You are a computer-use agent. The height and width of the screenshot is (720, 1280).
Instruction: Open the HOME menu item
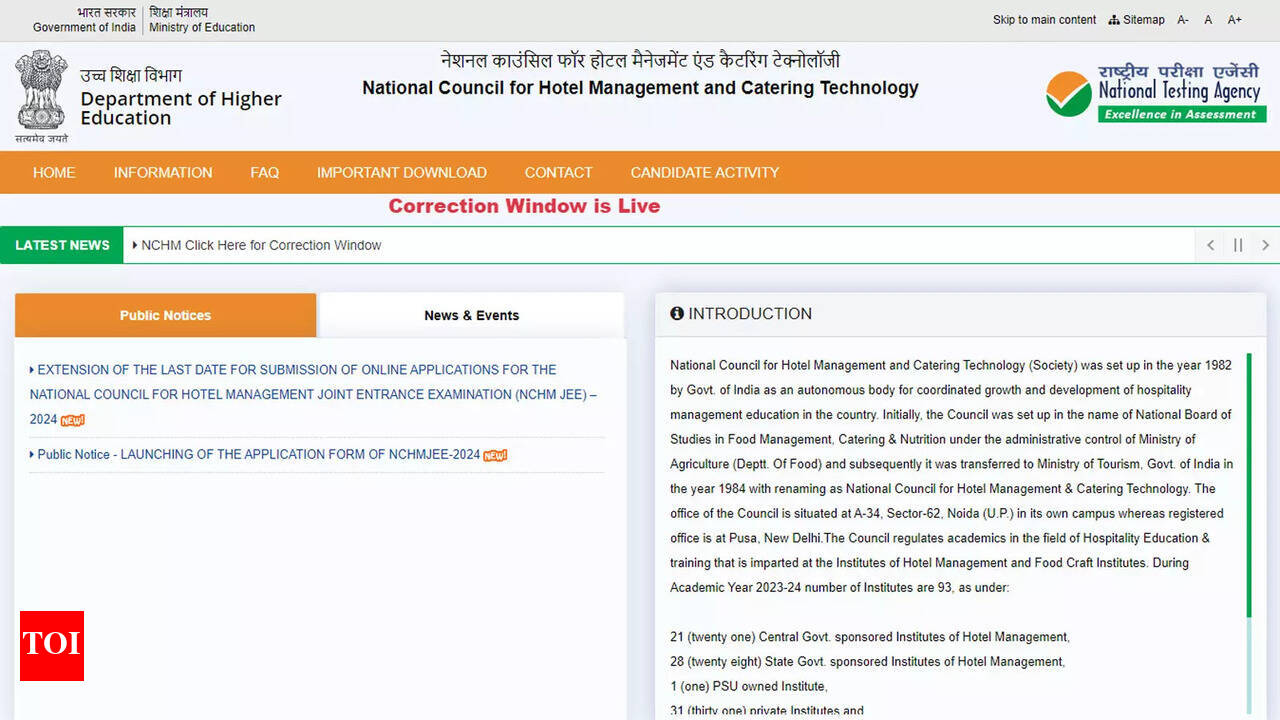click(54, 172)
